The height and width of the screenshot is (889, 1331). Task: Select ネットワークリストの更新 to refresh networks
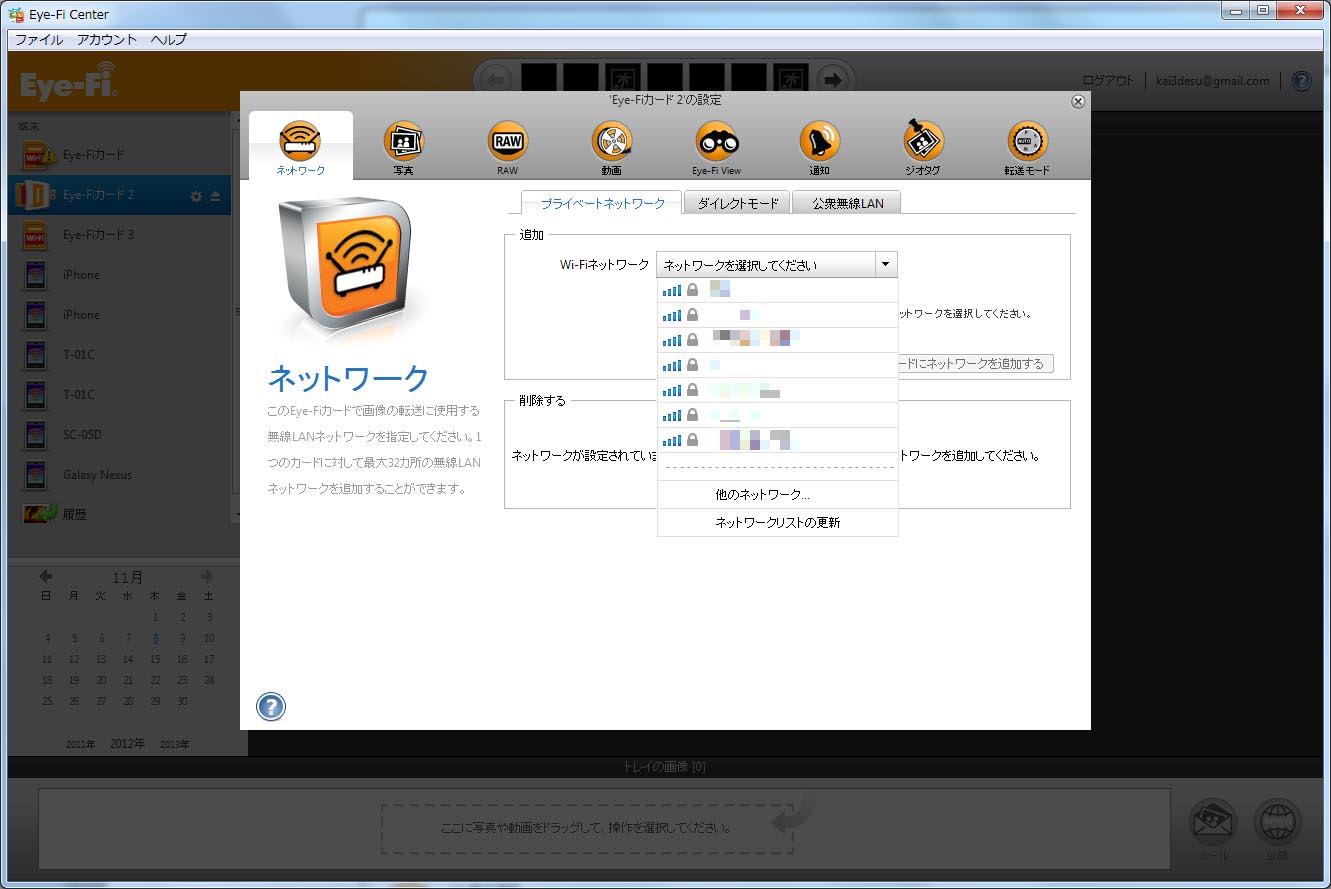click(777, 520)
